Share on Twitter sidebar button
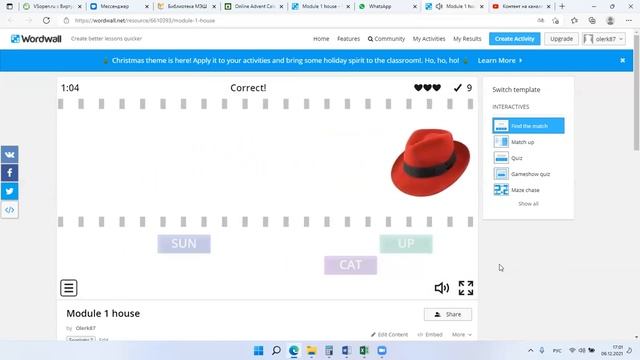The width and height of the screenshot is (640, 360). pos(9,191)
